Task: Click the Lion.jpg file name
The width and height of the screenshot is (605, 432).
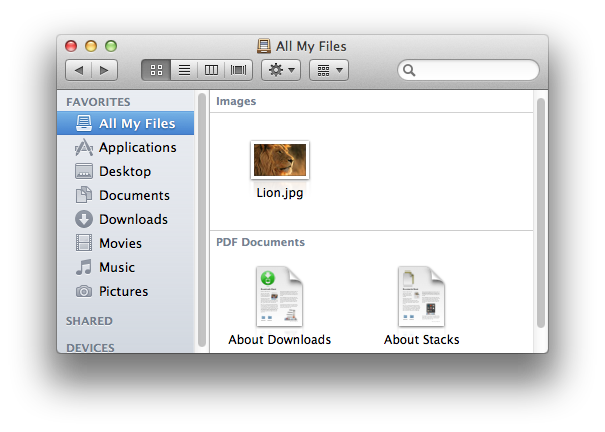Action: click(x=280, y=192)
